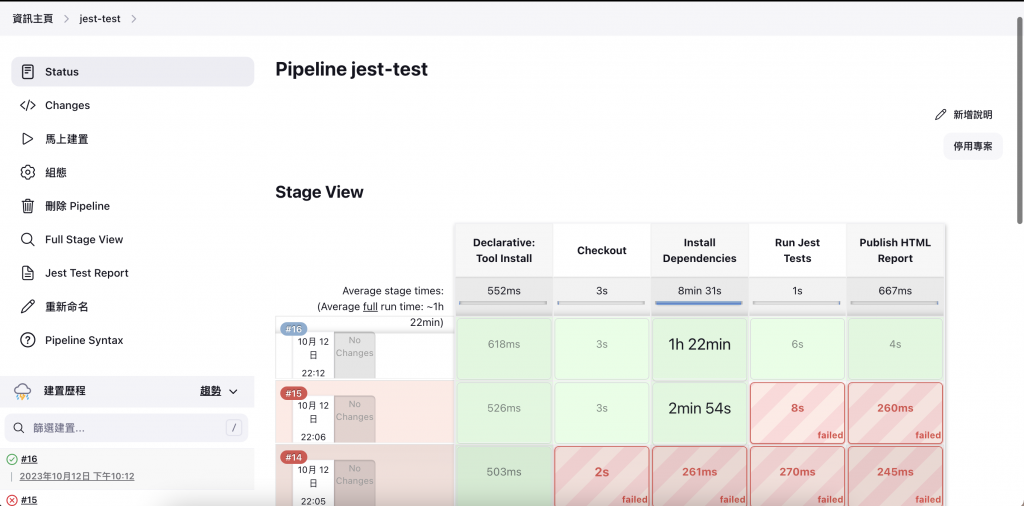The height and width of the screenshot is (506, 1024).
Task: Click the Install Dependencies average time progress bar
Action: [x=699, y=302]
